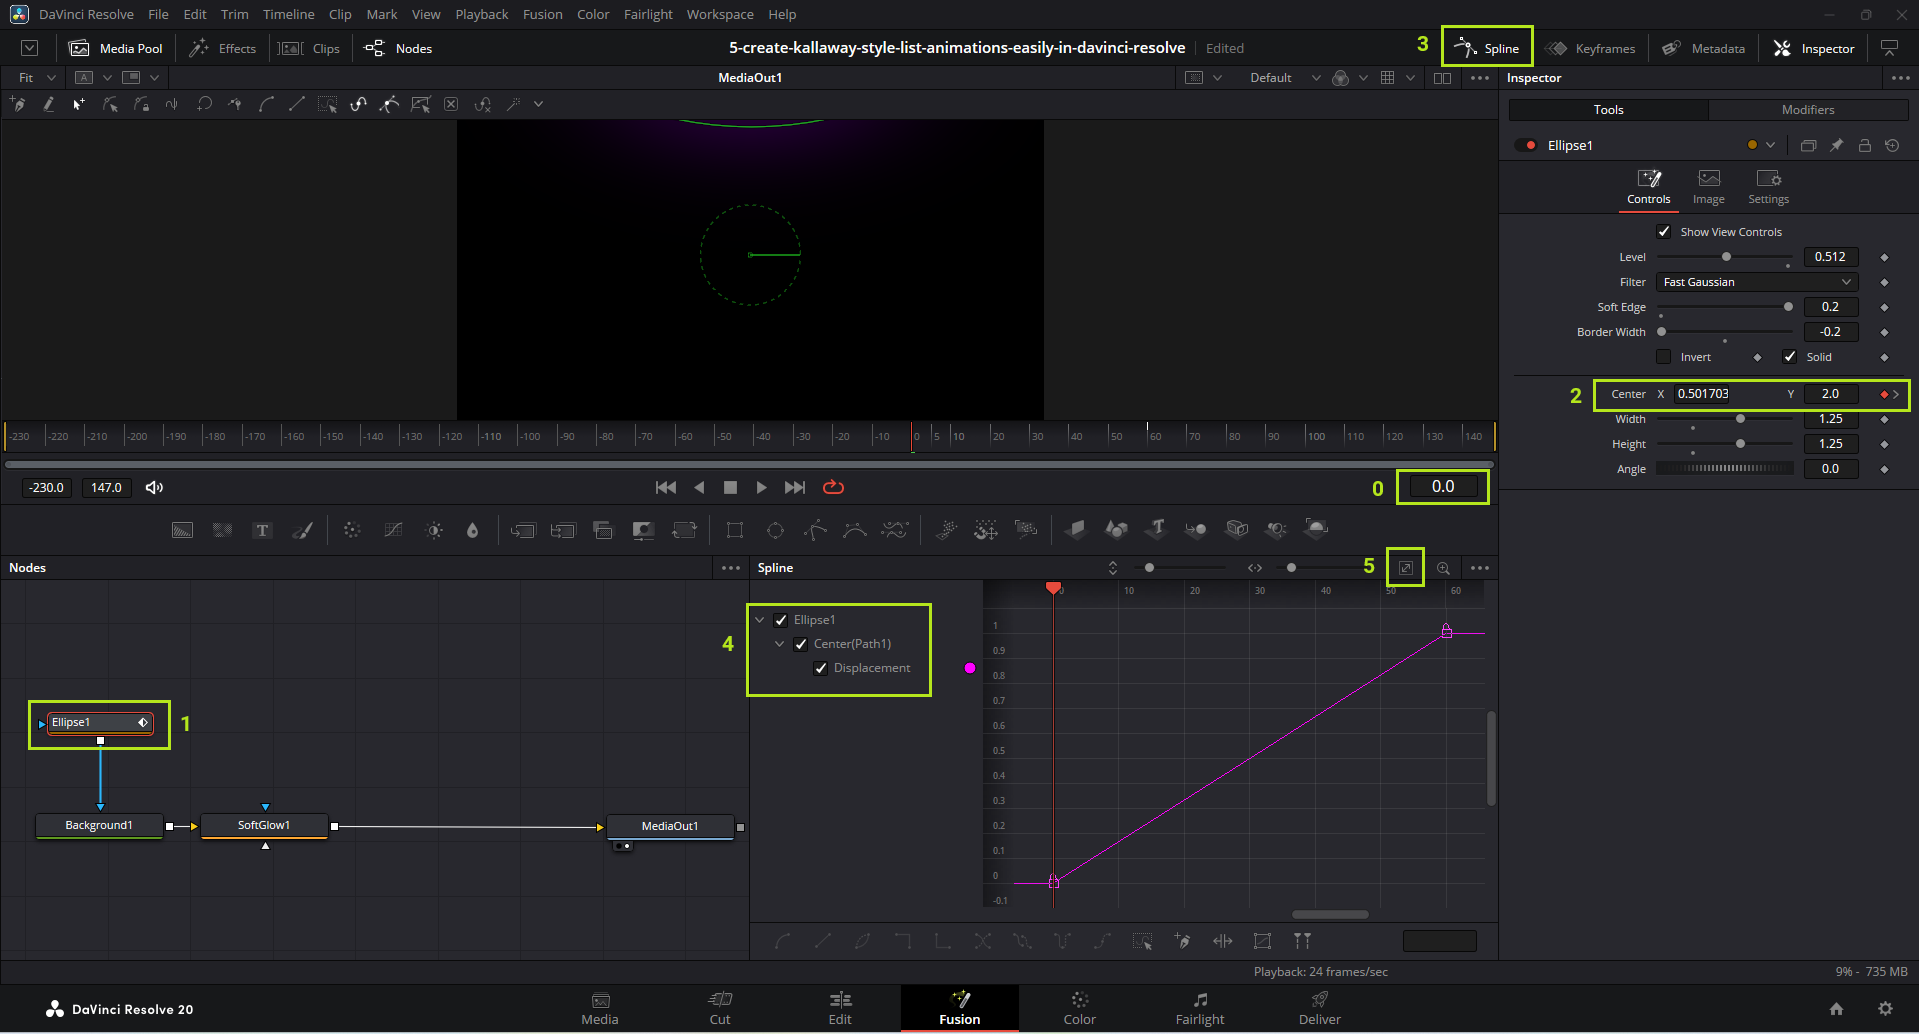This screenshot has width=1919, height=1034.
Task: Open the viewer Fit zoom dropdown
Action: tap(37, 78)
